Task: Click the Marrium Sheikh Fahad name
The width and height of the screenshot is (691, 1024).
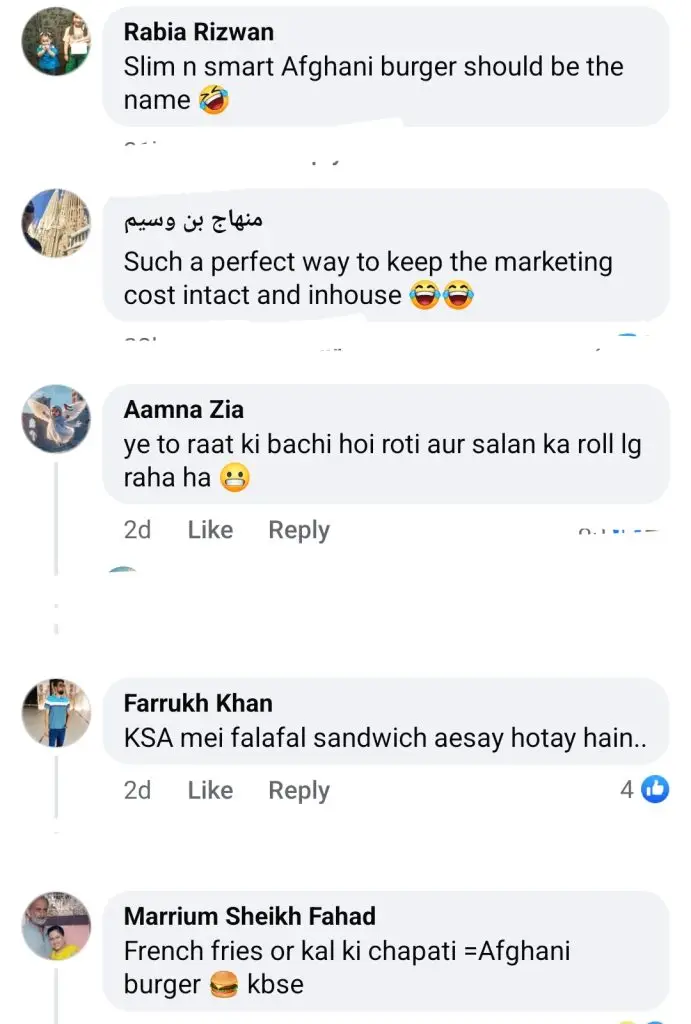Action: (249, 916)
